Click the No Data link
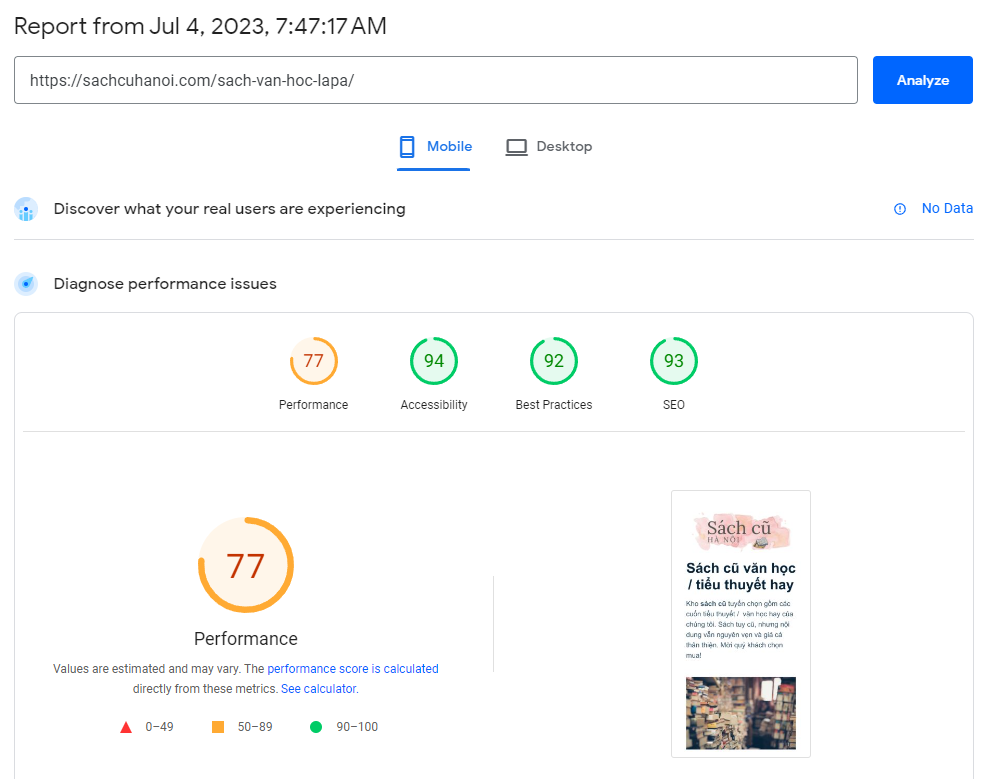The image size is (989, 779). pyautogui.click(x=947, y=208)
